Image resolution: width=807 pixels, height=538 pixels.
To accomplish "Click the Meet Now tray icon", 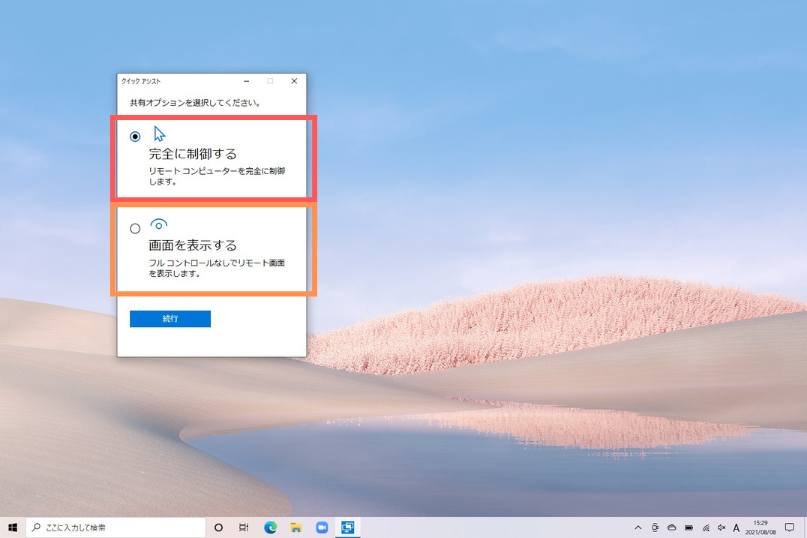I will click(655, 527).
